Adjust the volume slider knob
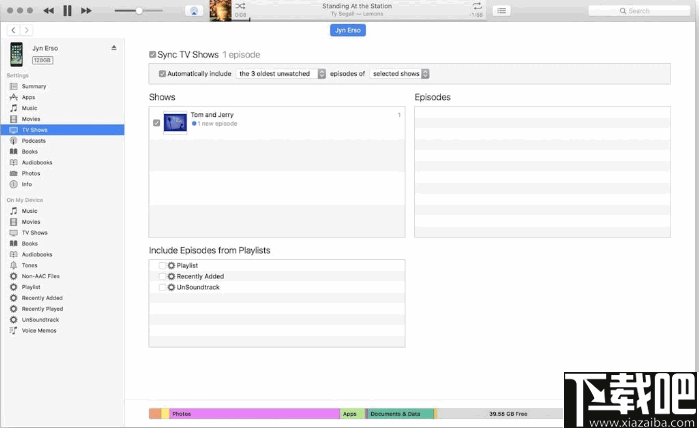Image resolution: width=699 pixels, height=428 pixels. pyautogui.click(x=139, y=11)
